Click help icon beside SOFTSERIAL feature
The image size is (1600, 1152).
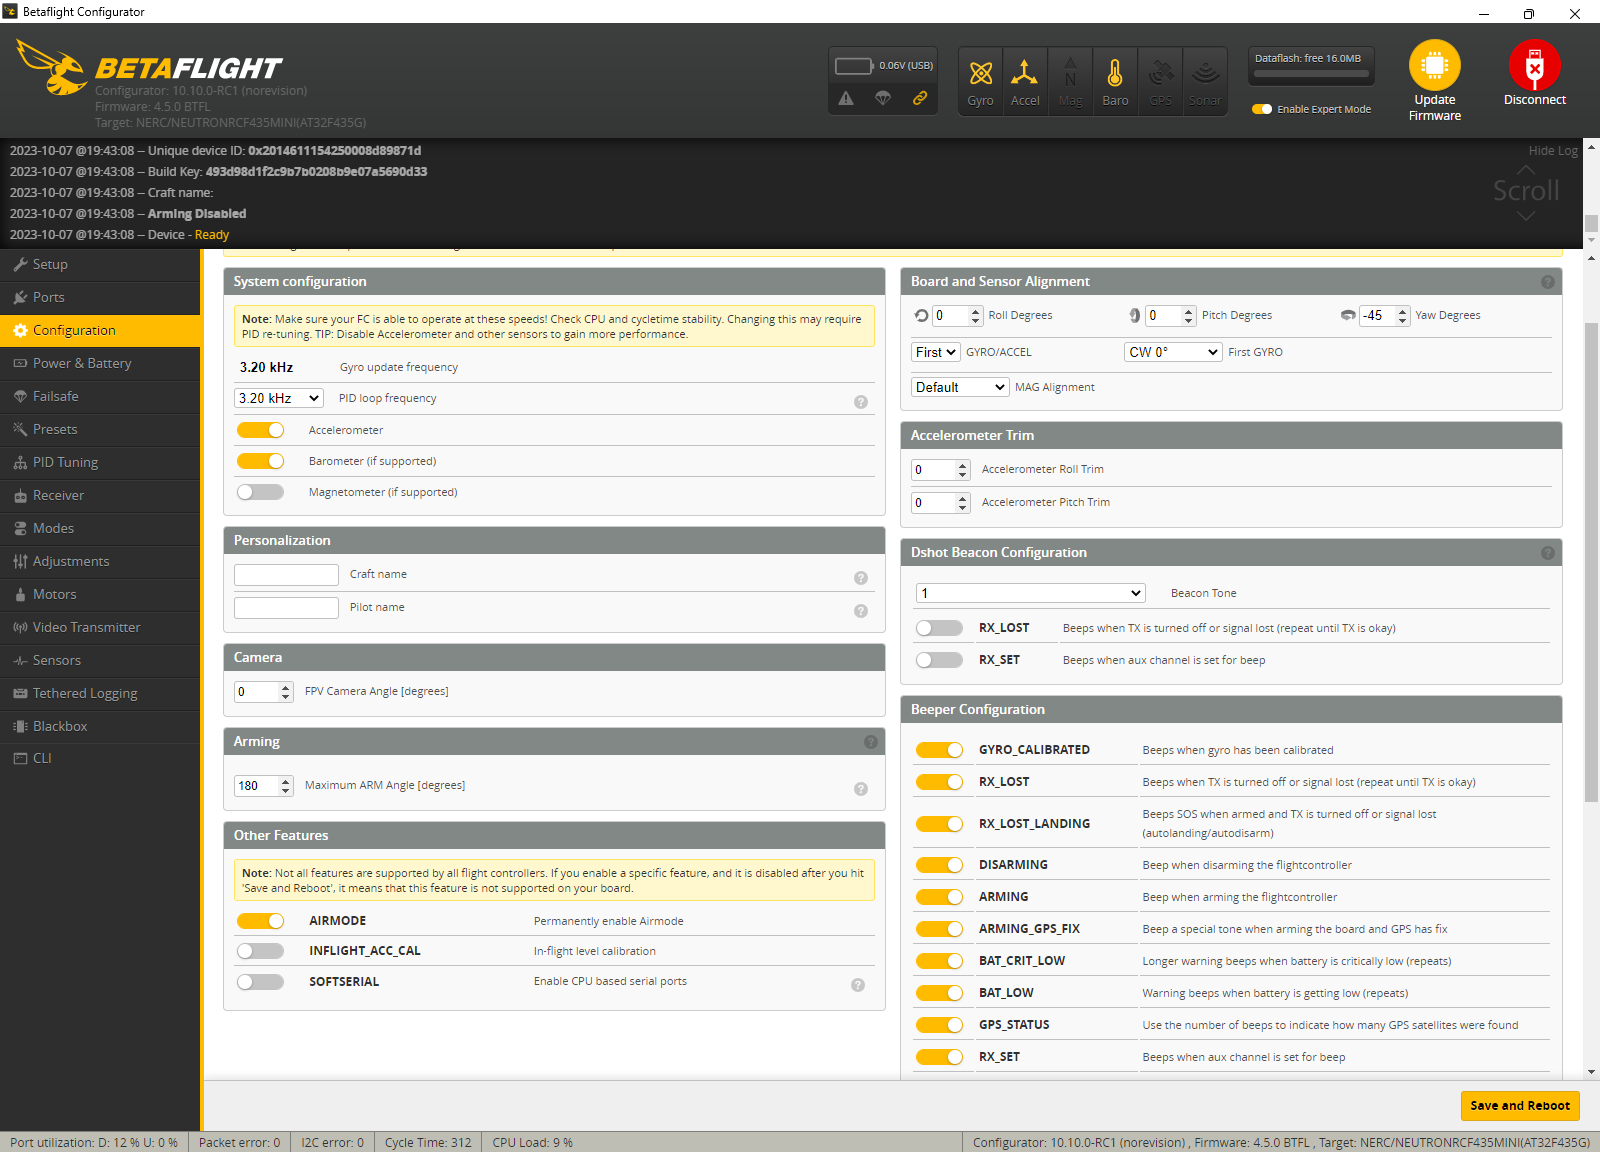(858, 985)
